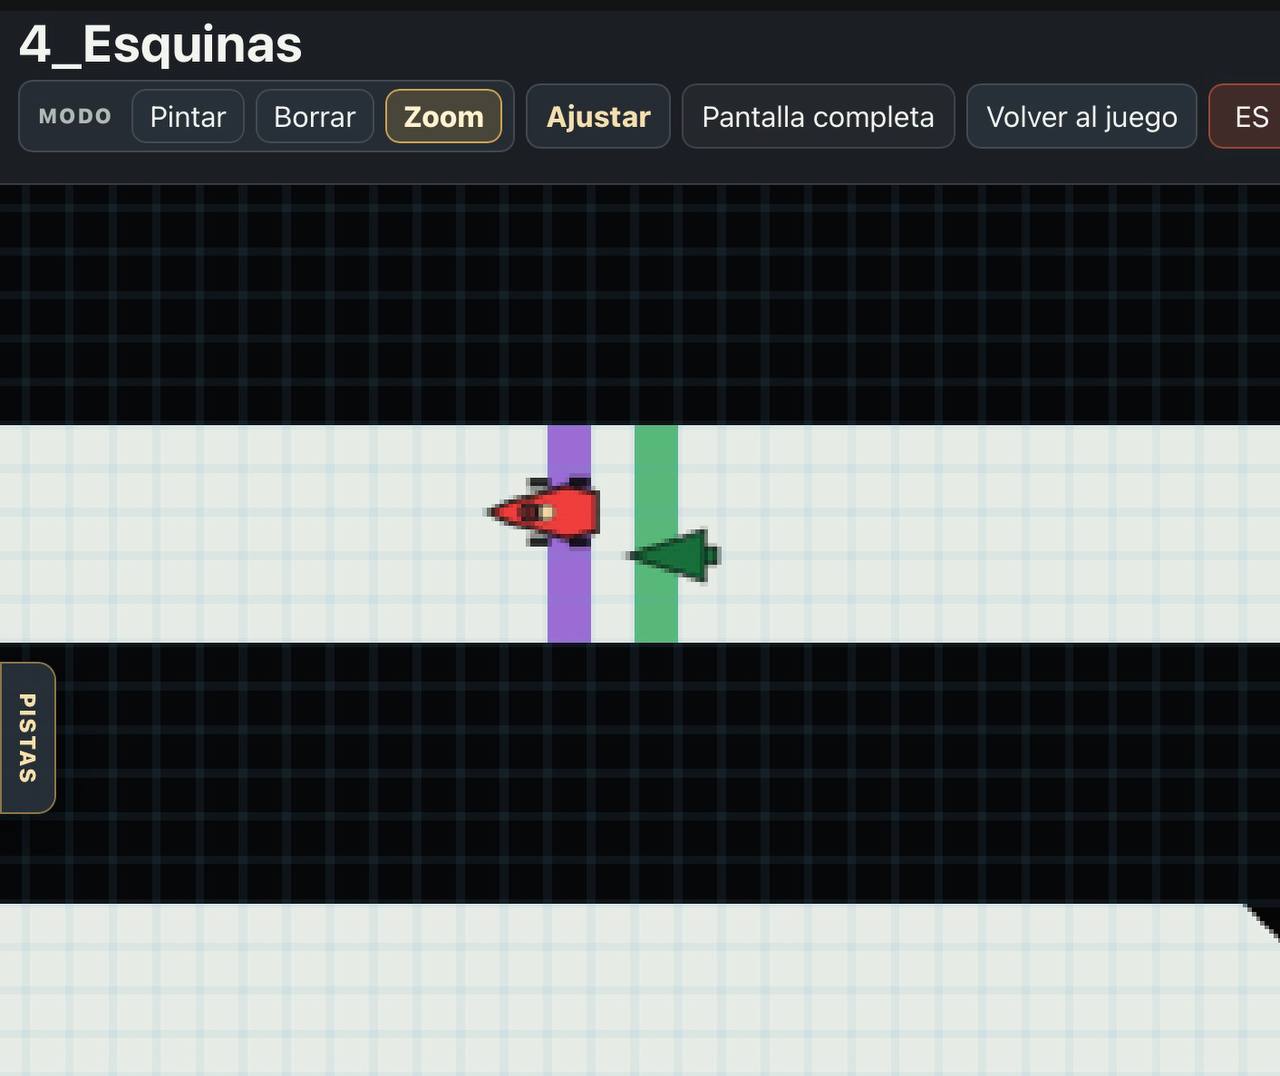Click the green arrow car sprite

coord(673,555)
